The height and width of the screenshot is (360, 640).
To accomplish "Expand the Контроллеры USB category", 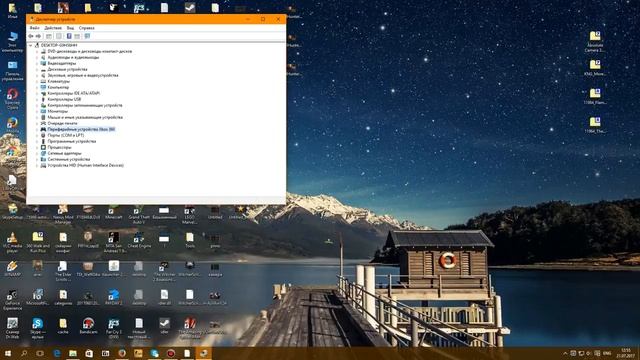I will (37, 99).
